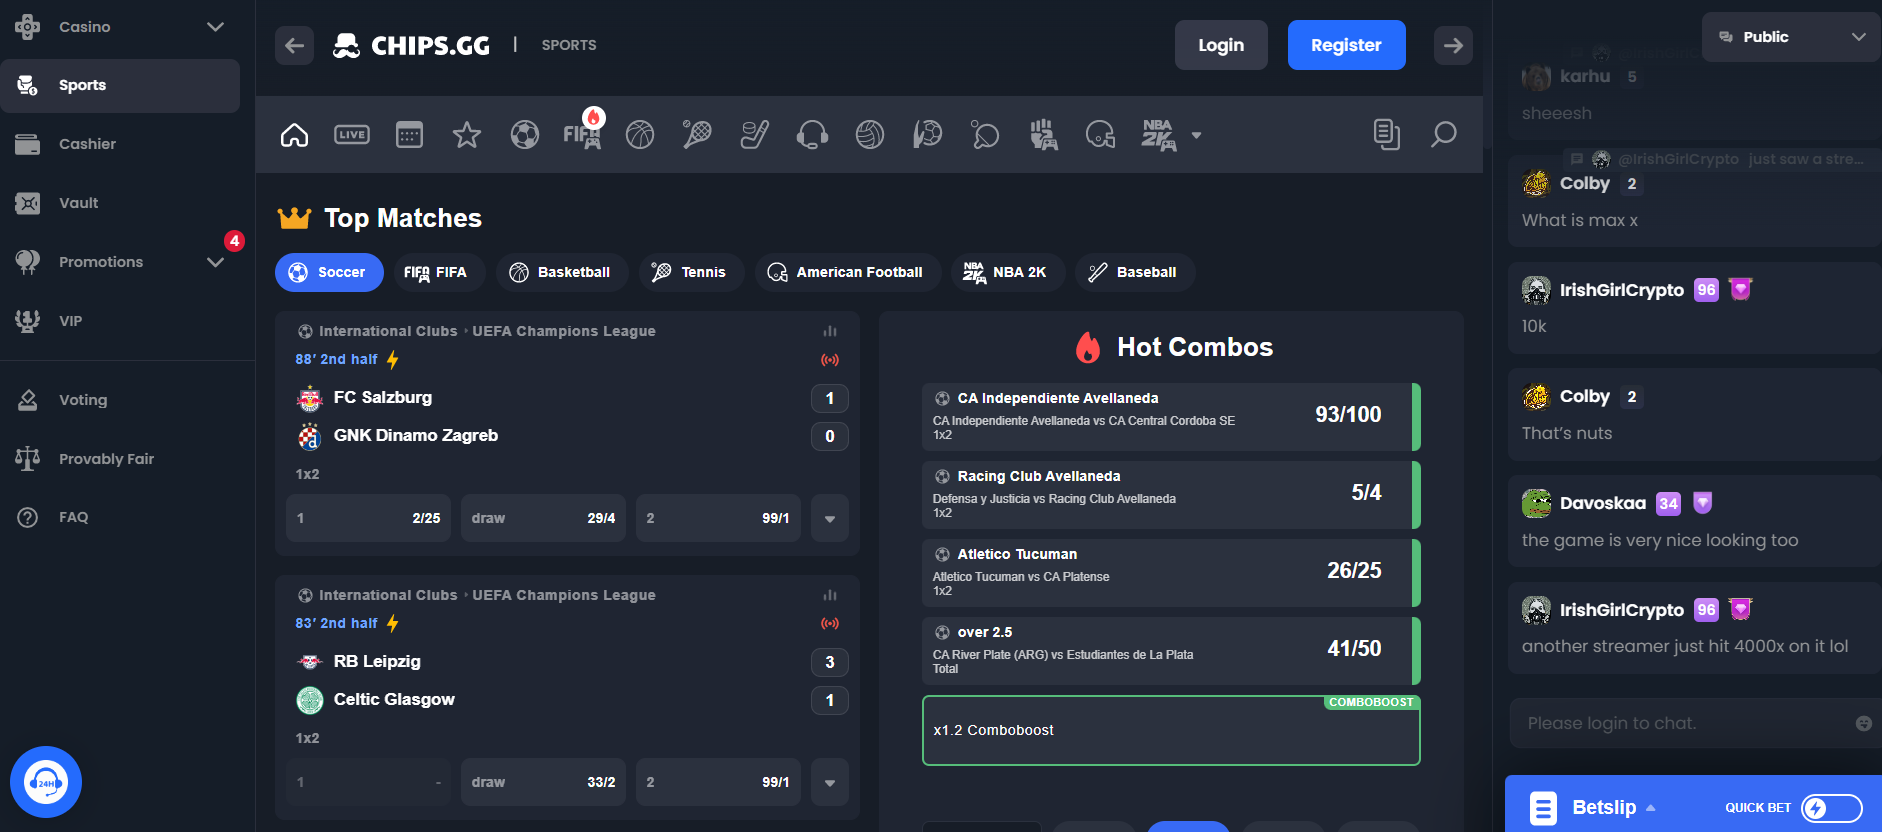Open the LIVE events icon
The image size is (1882, 832).
click(x=352, y=134)
